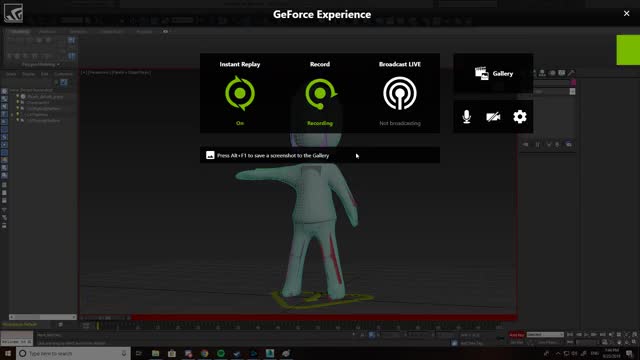Open Task View on the taskbar
Viewport: 640px width, 360px height.
[x=139, y=353]
